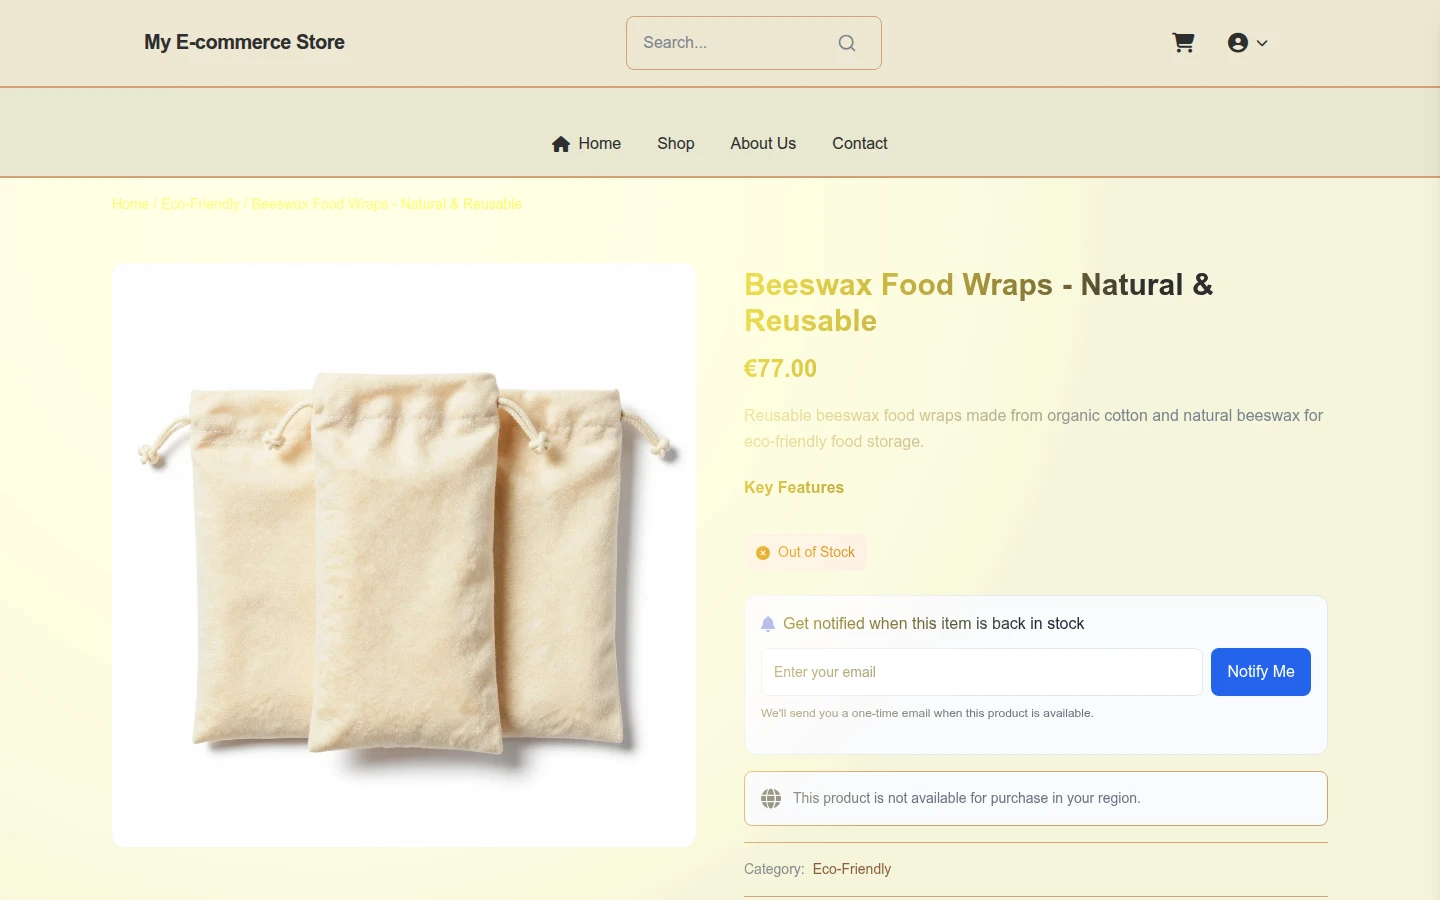Screen dimensions: 1440x900
Task: Click the product title heading
Action: pyautogui.click(x=979, y=302)
